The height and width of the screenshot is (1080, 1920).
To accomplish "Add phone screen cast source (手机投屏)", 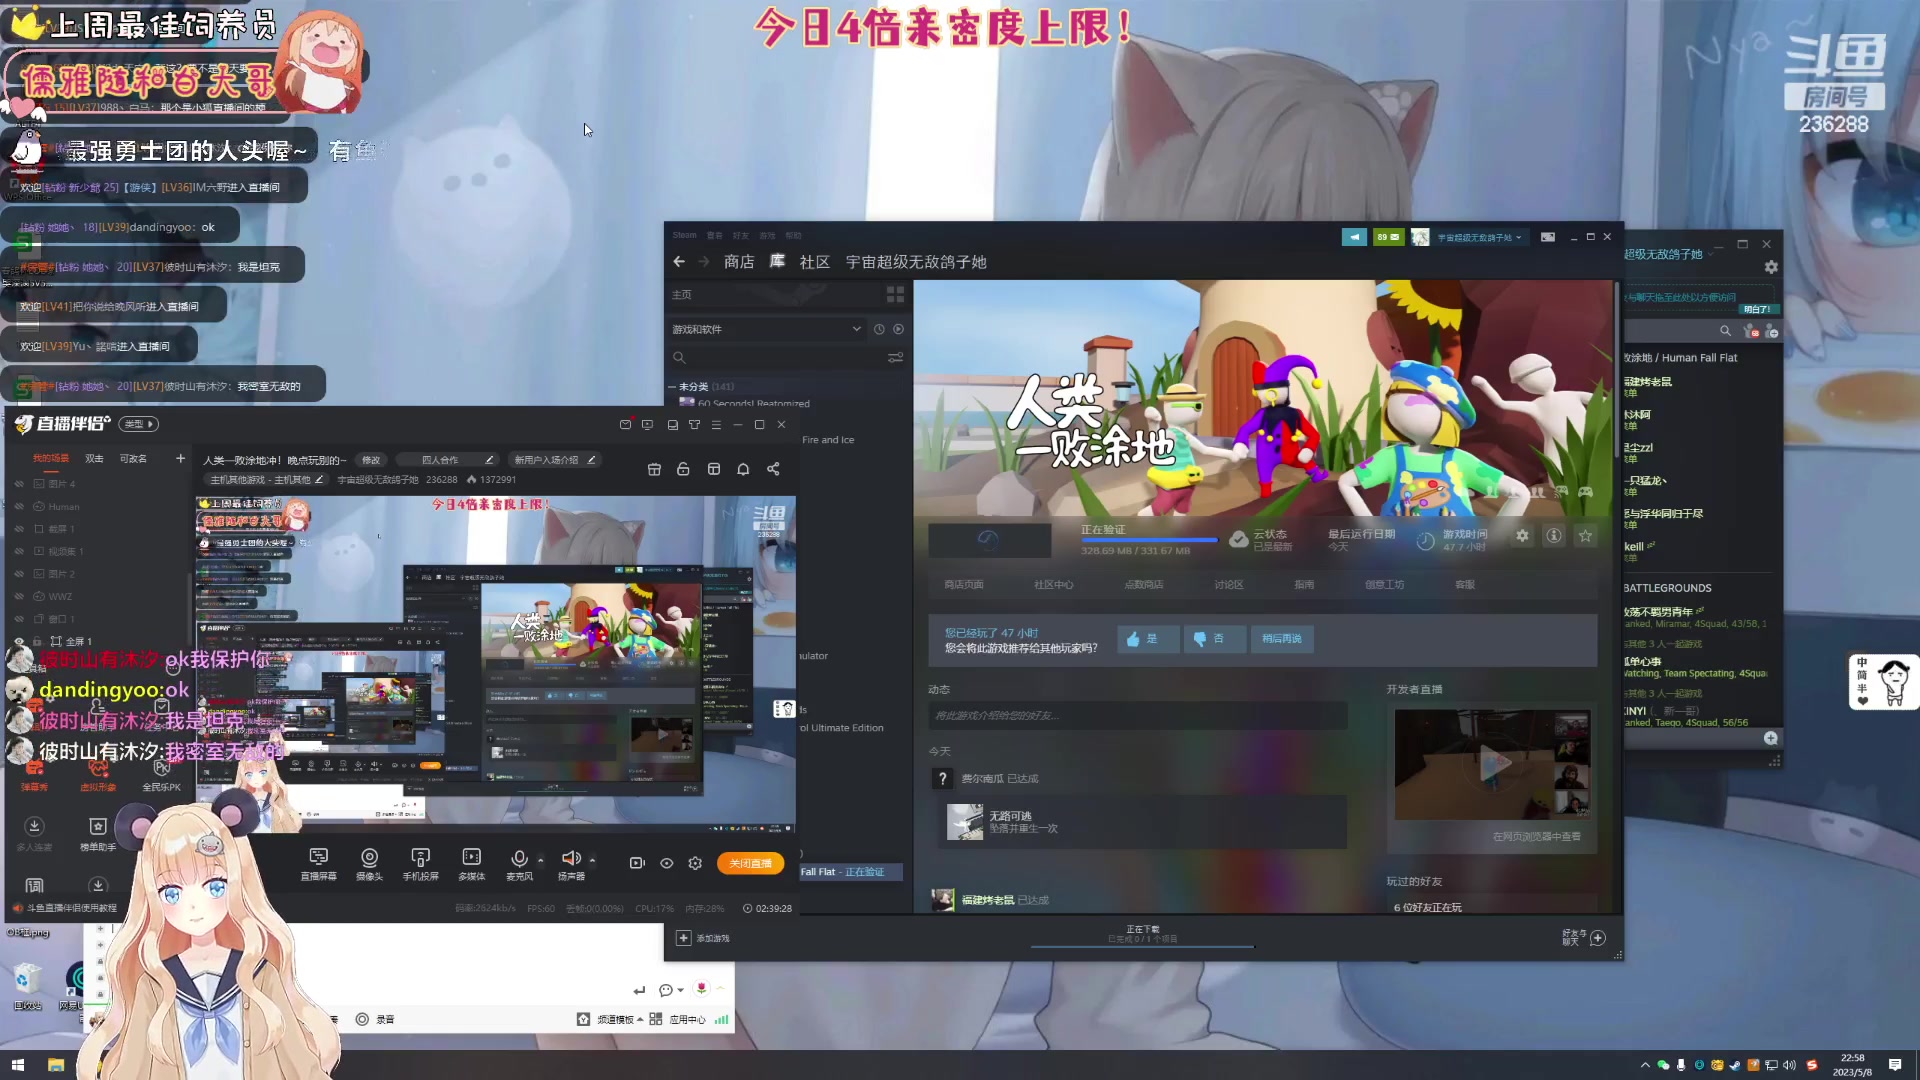I will point(420,863).
